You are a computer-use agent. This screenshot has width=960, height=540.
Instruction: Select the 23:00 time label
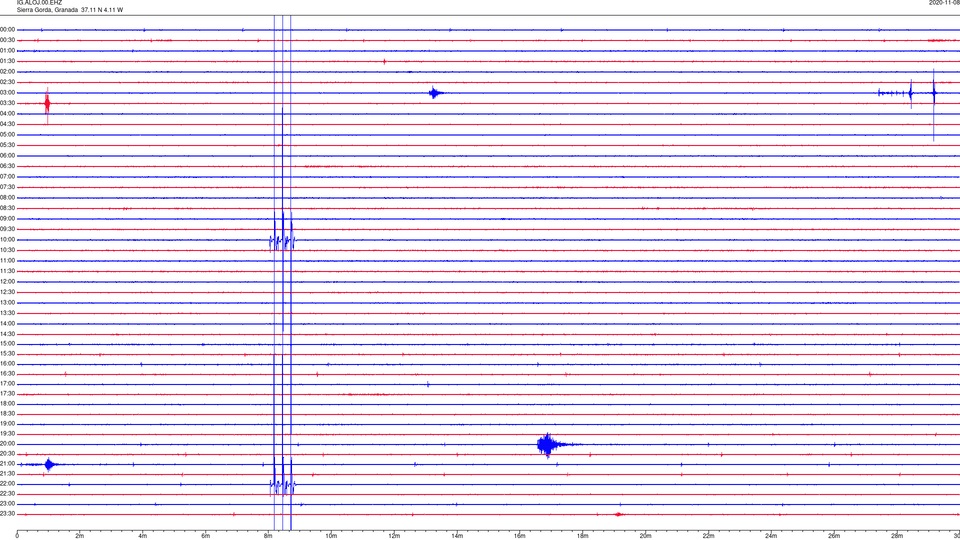click(x=7, y=503)
